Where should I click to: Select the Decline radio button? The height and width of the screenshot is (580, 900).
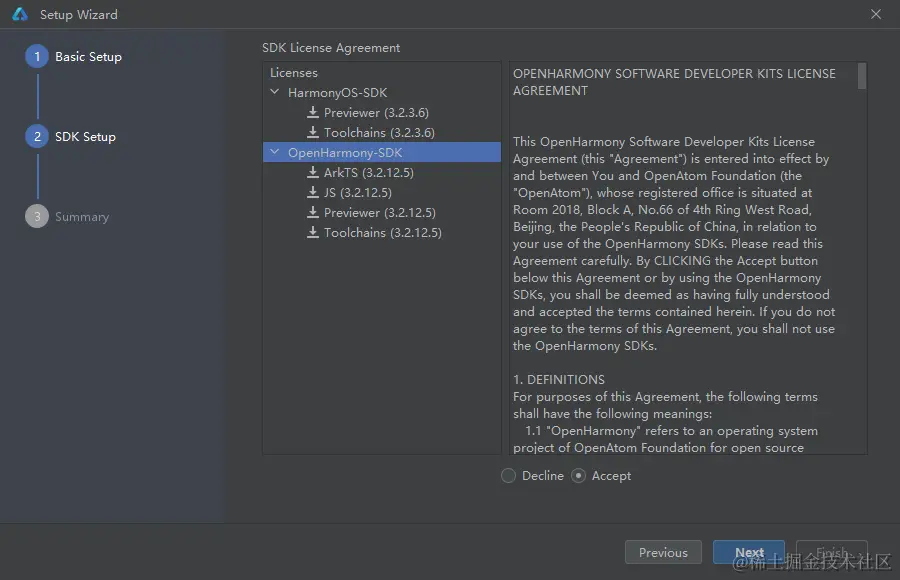pos(508,475)
